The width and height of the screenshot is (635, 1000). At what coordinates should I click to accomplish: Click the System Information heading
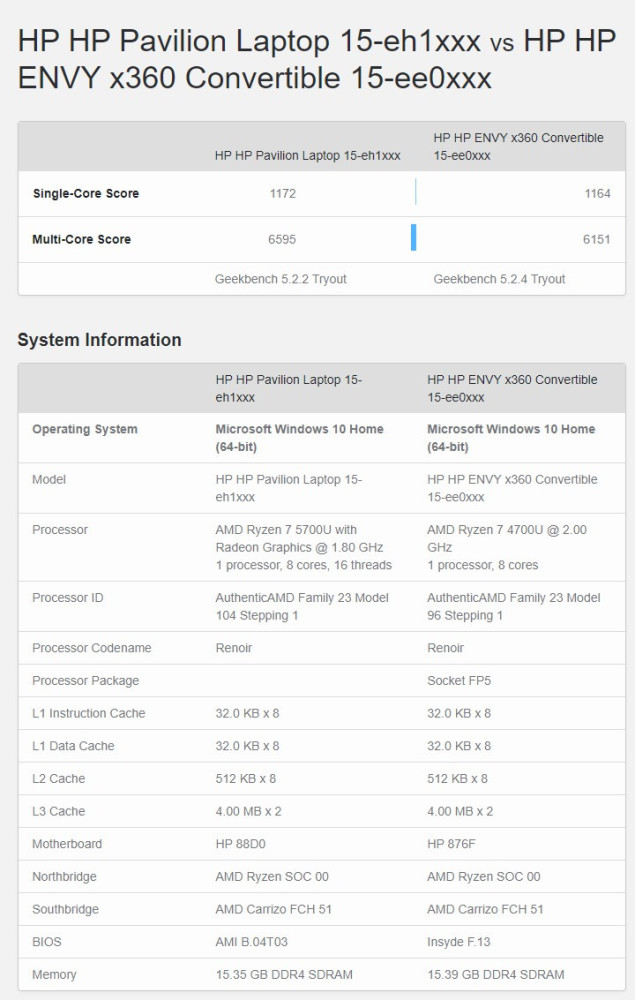(100, 340)
